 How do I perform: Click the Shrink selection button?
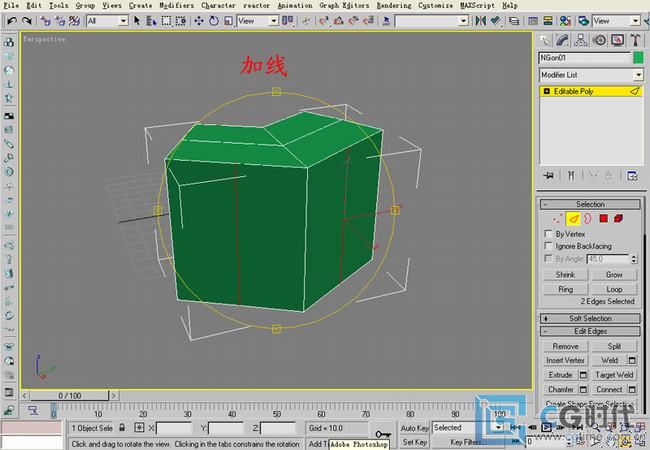565,274
